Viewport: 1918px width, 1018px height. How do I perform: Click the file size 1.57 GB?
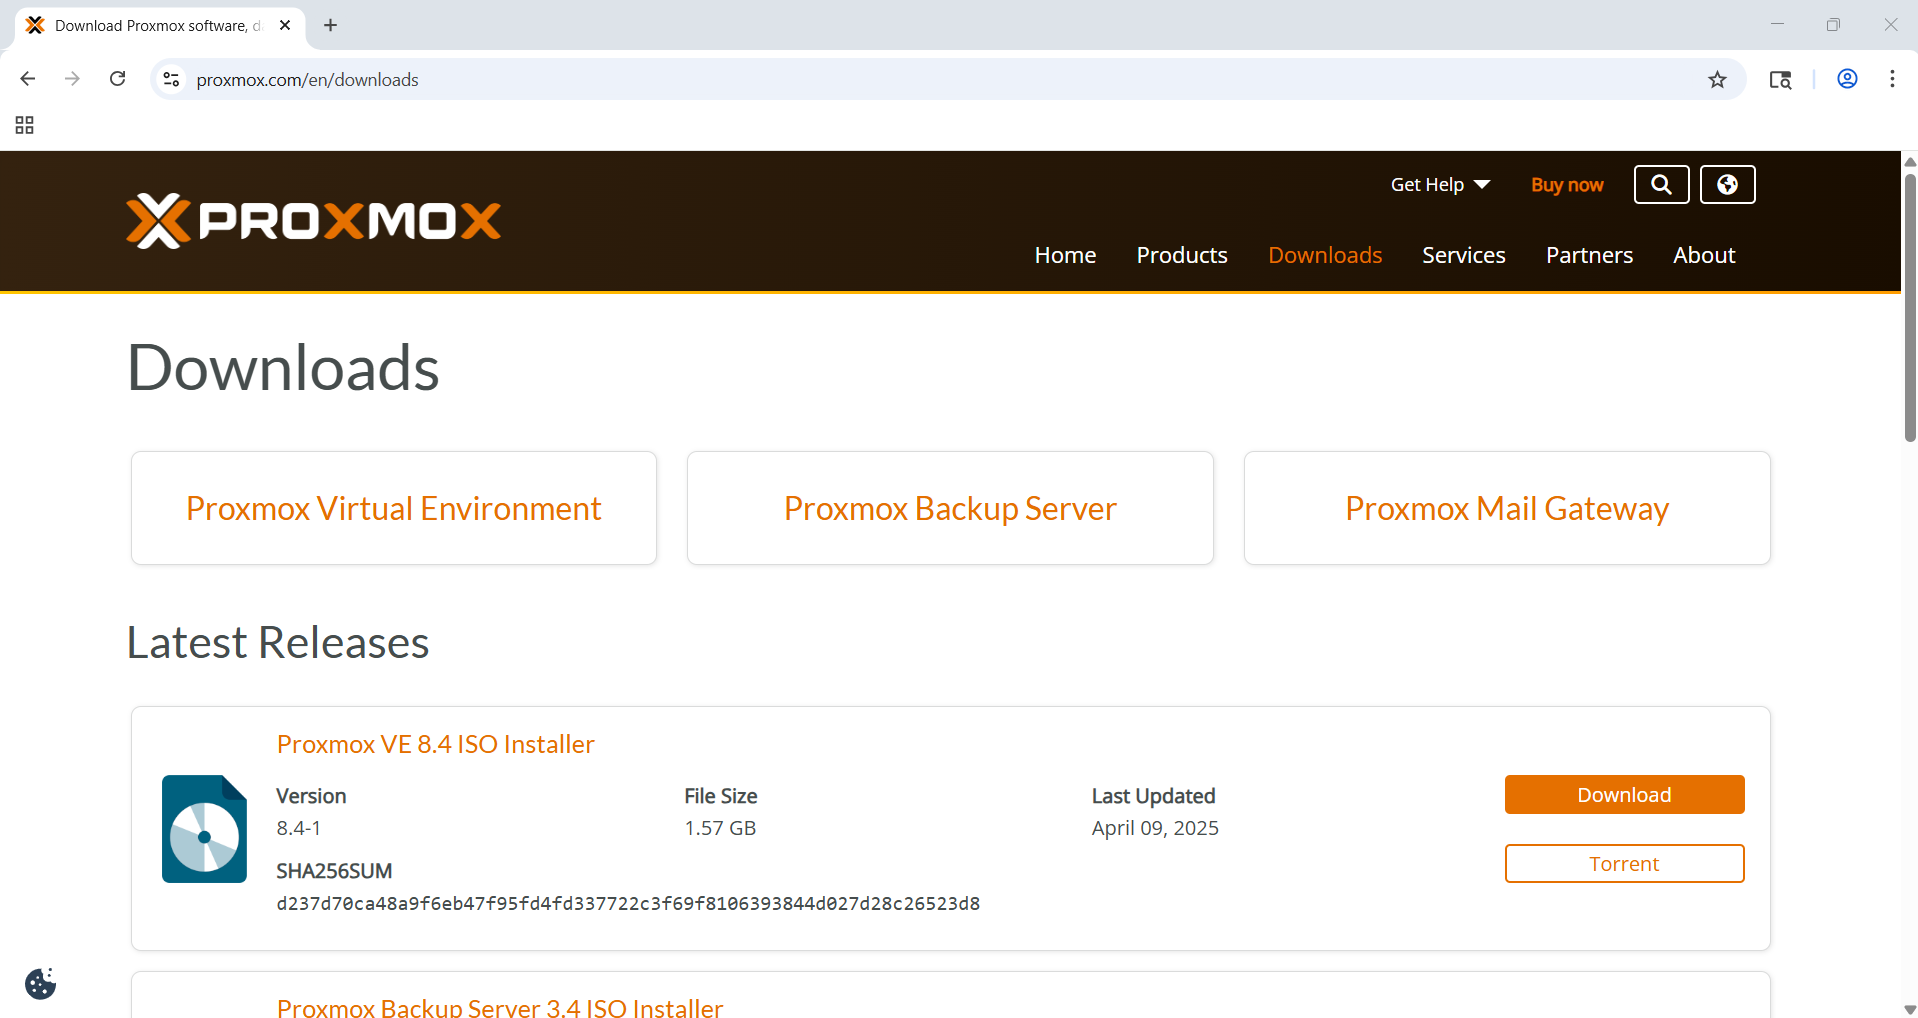[x=720, y=828]
